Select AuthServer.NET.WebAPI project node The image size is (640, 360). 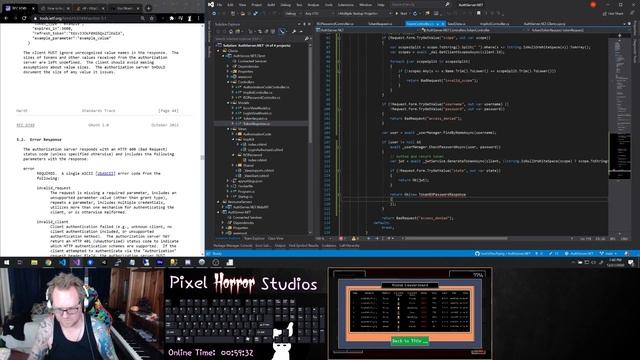pyautogui.click(x=251, y=207)
